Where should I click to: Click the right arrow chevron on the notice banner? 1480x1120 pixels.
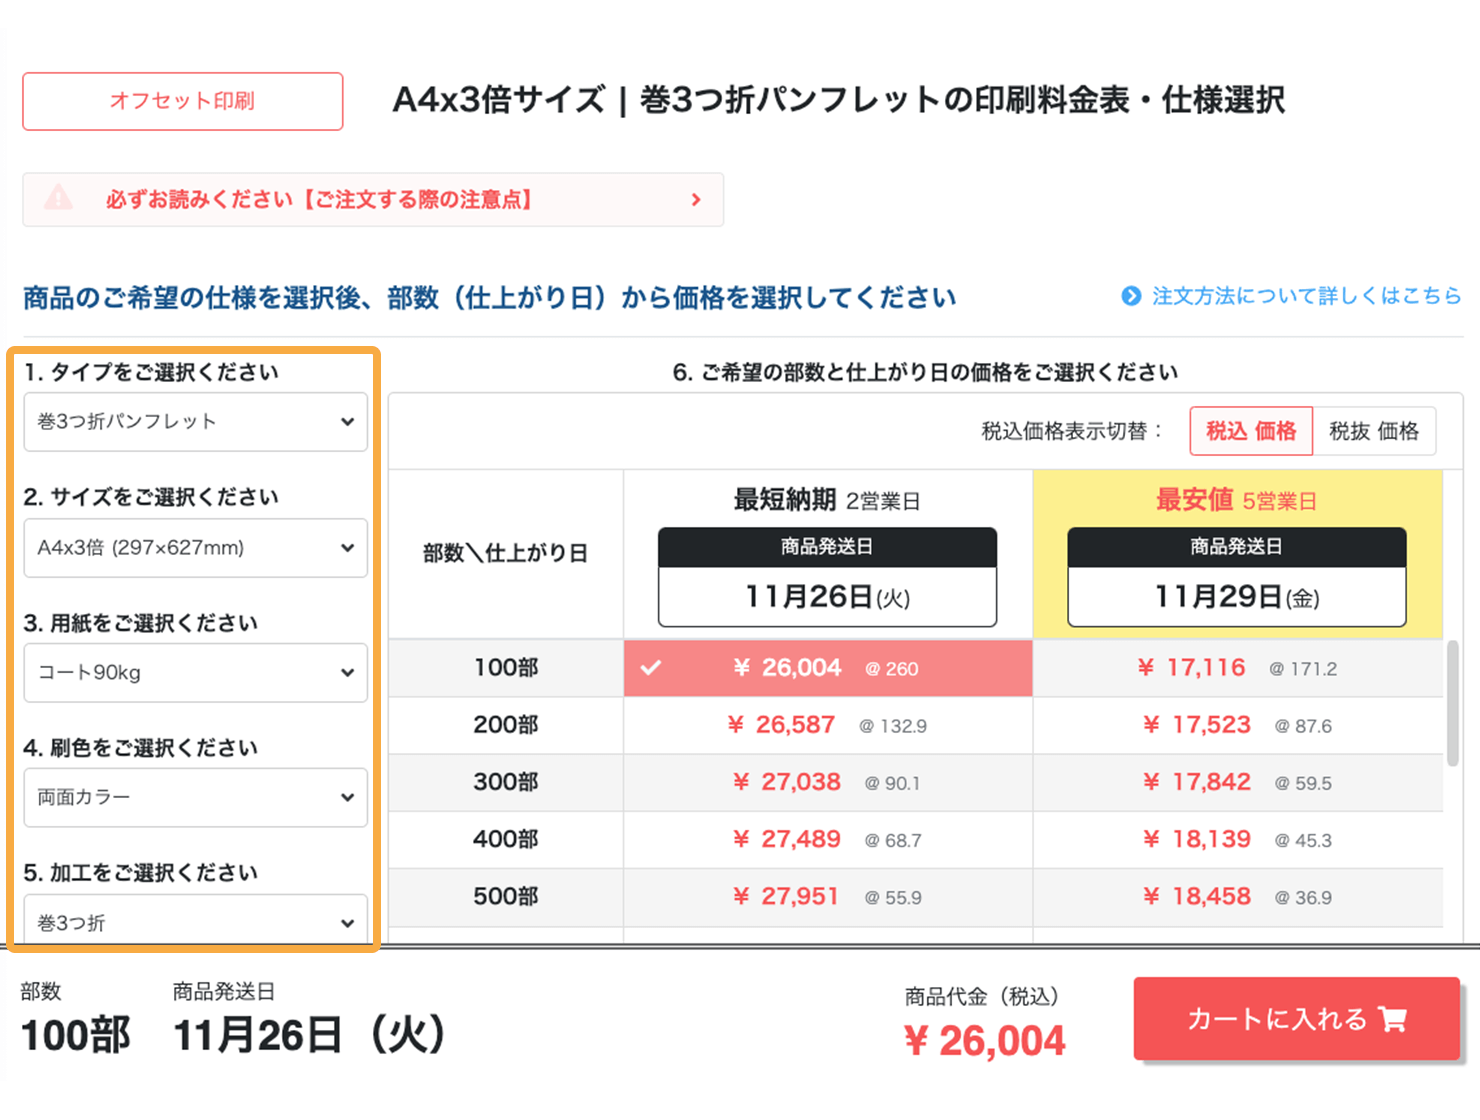[x=697, y=199]
